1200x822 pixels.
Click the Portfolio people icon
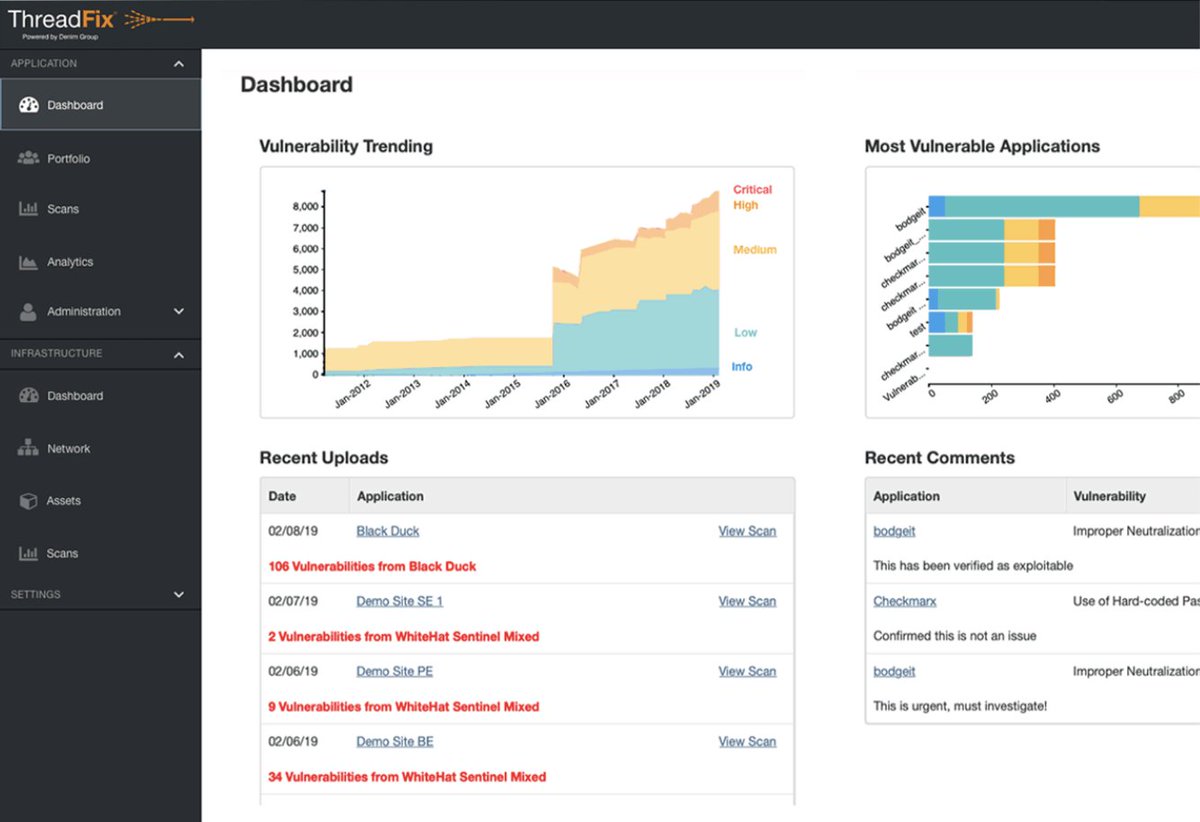pyautogui.click(x=29, y=158)
